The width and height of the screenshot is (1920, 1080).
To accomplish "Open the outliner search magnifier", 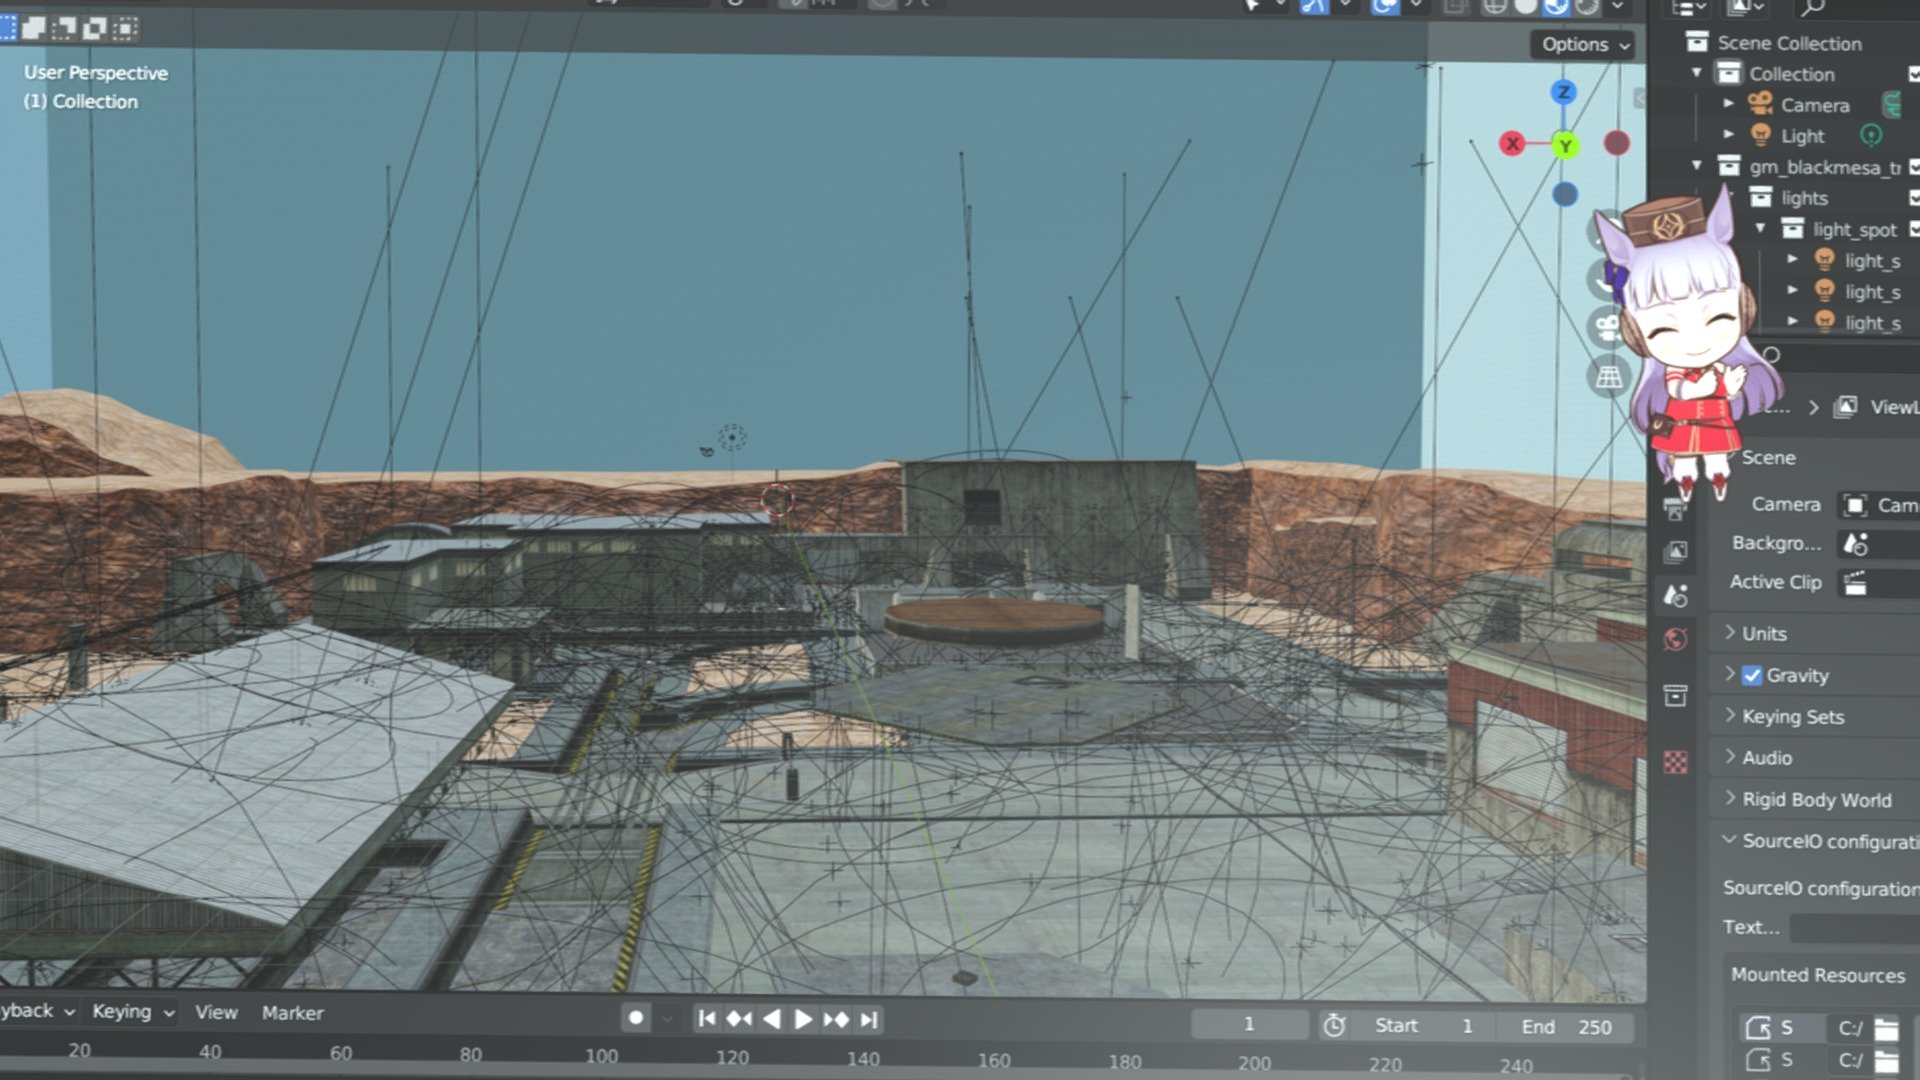I will 1813,8.
